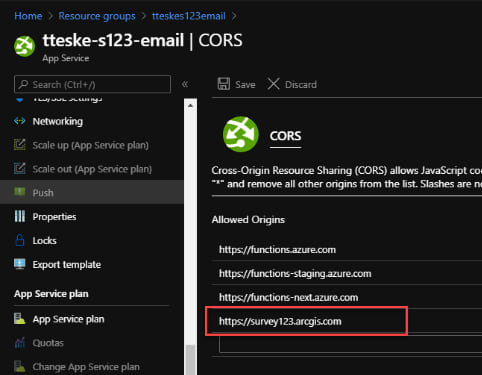Click the sidebar scrollbar thumb
Image resolution: width=482 pixels, height=375 pixels.
[190, 360]
